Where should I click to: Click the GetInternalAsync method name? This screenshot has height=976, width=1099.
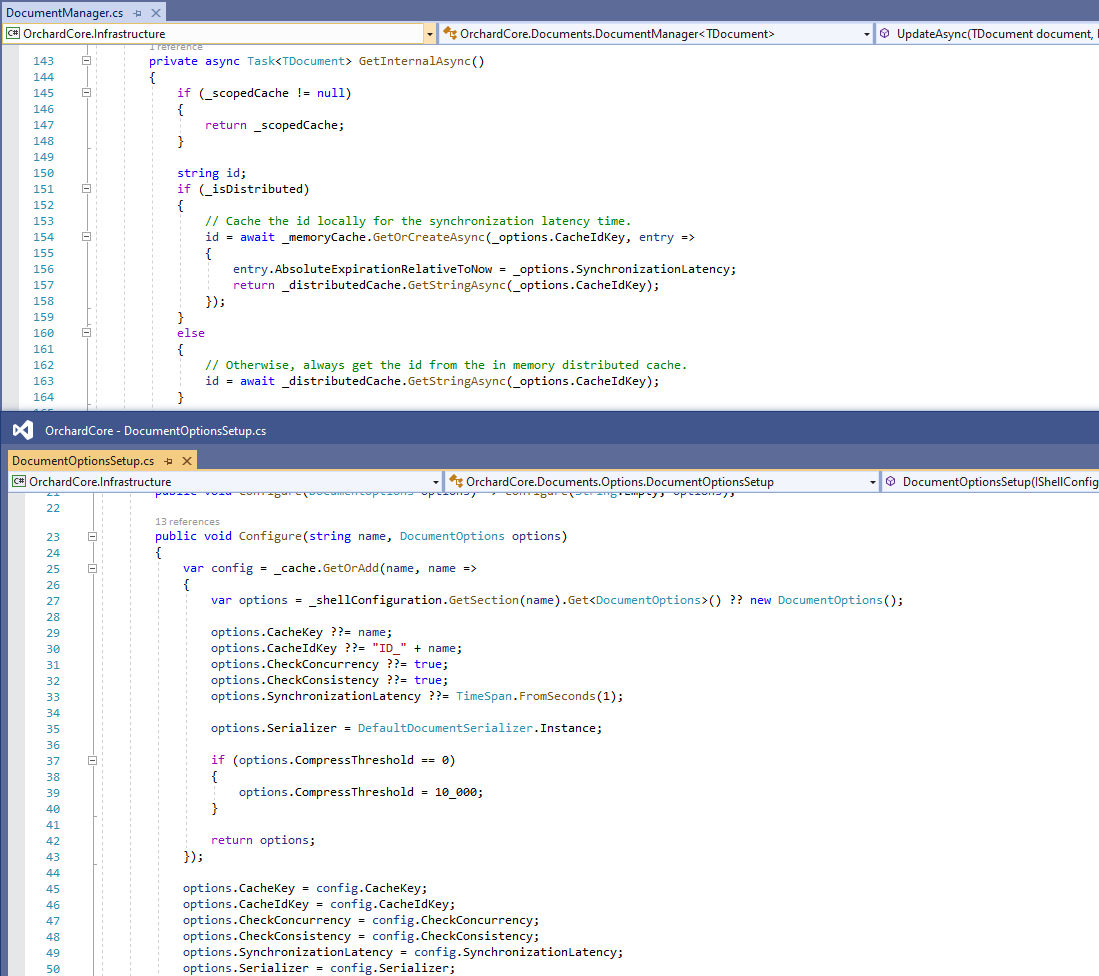pyautogui.click(x=414, y=61)
